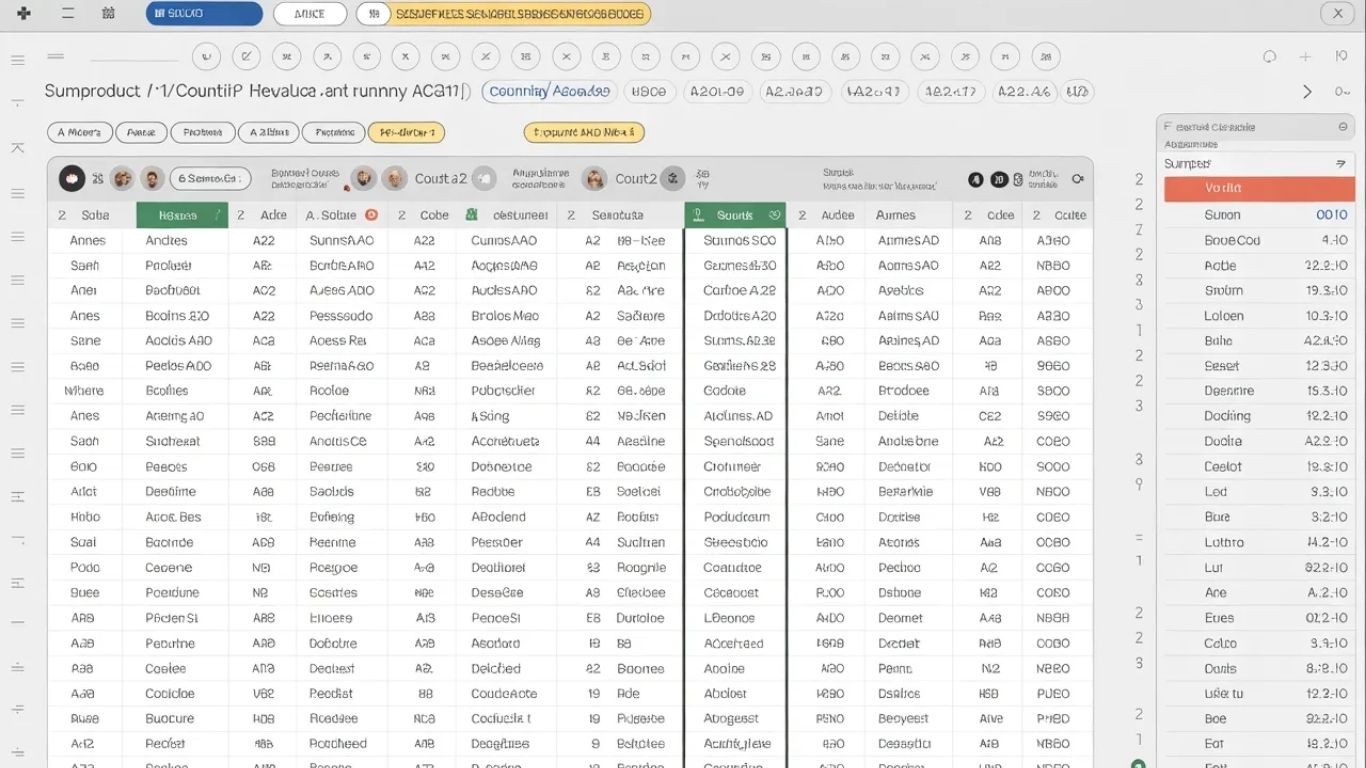1366x768 pixels.
Task: Toggle the red badge on the A. Solute column
Action: (369, 214)
